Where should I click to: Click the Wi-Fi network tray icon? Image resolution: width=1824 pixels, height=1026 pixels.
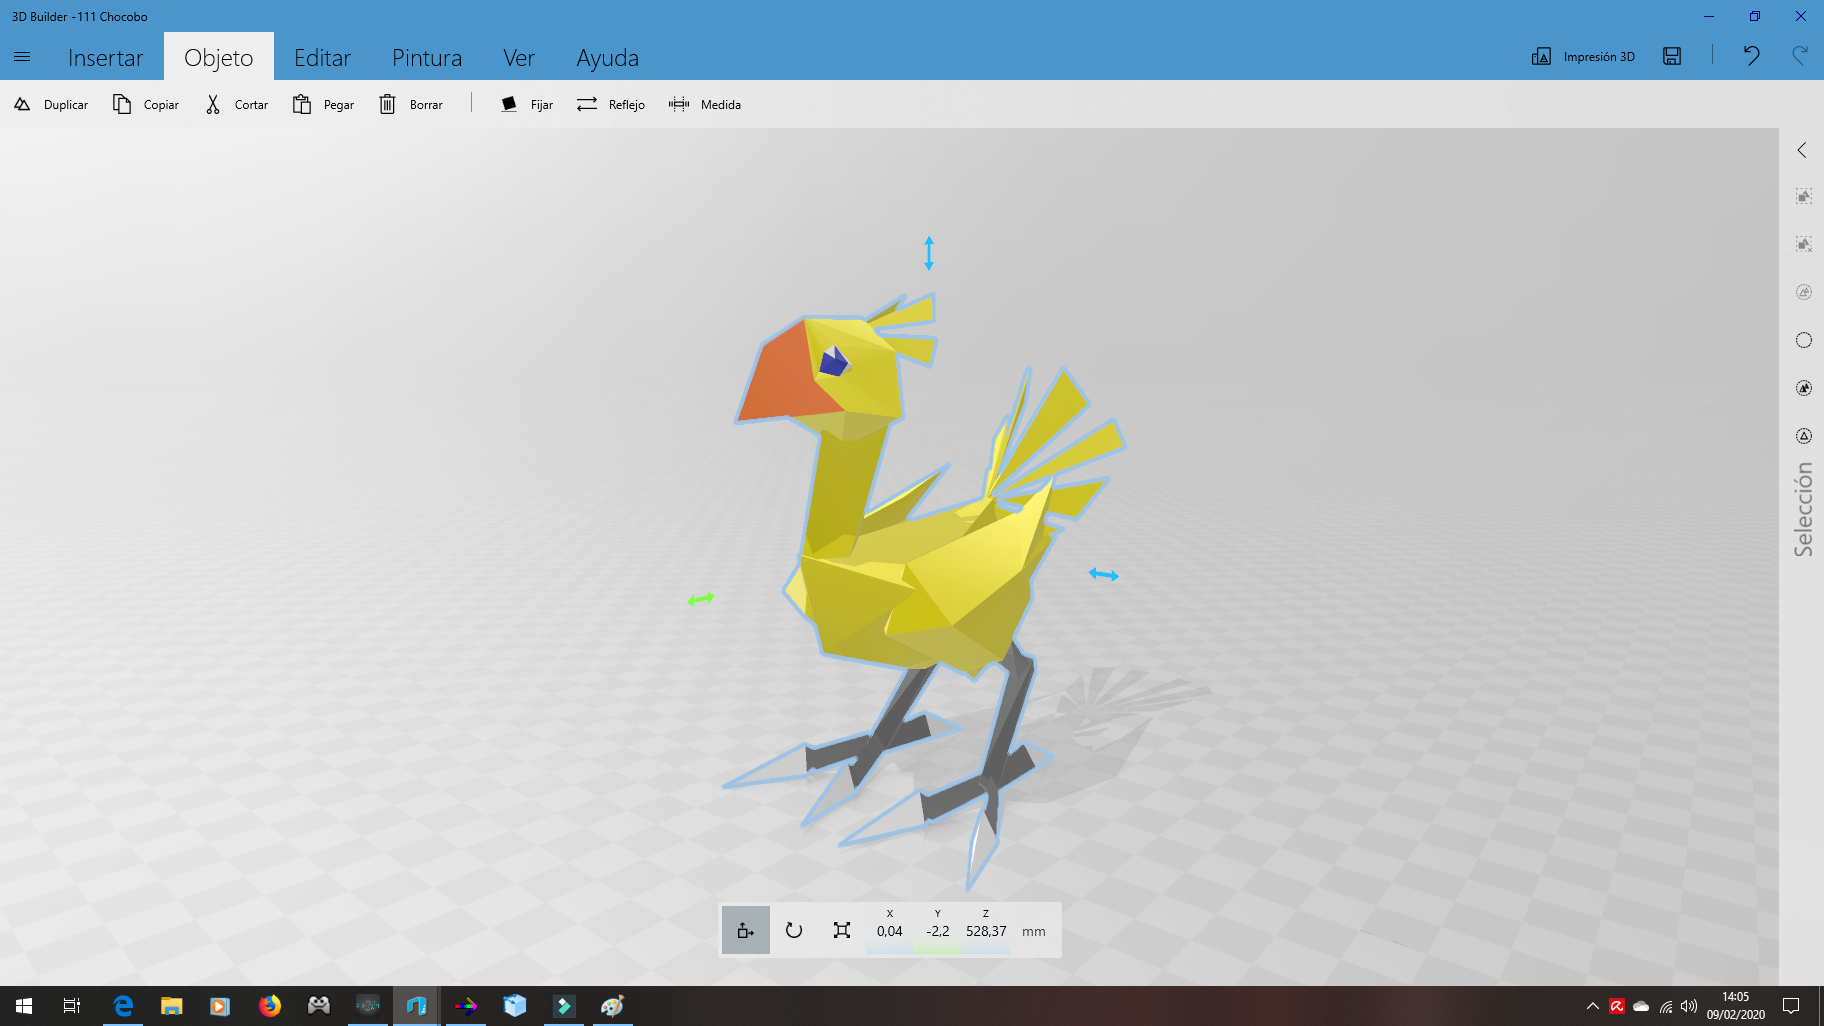pos(1665,1006)
